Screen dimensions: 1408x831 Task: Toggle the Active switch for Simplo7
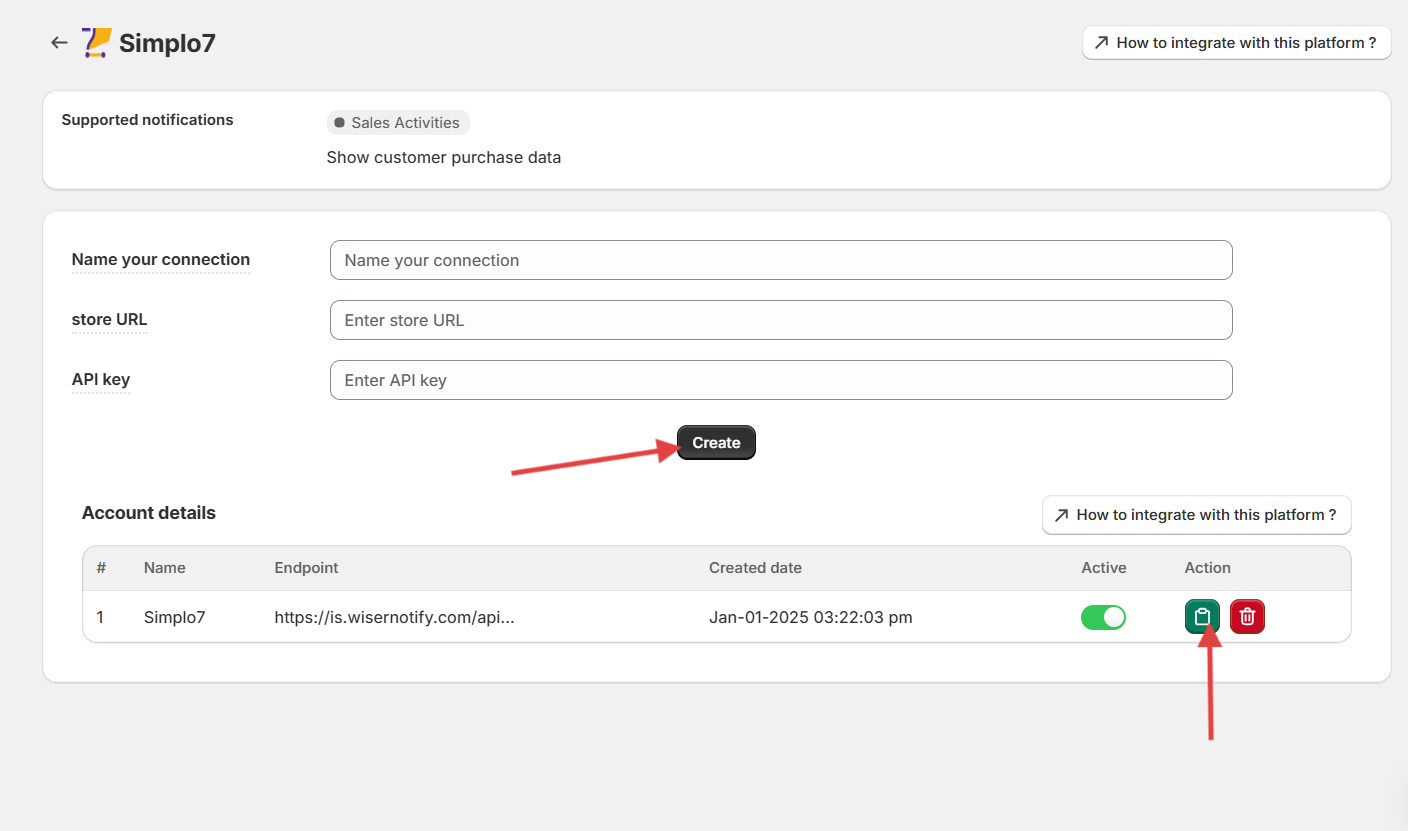coord(1103,617)
